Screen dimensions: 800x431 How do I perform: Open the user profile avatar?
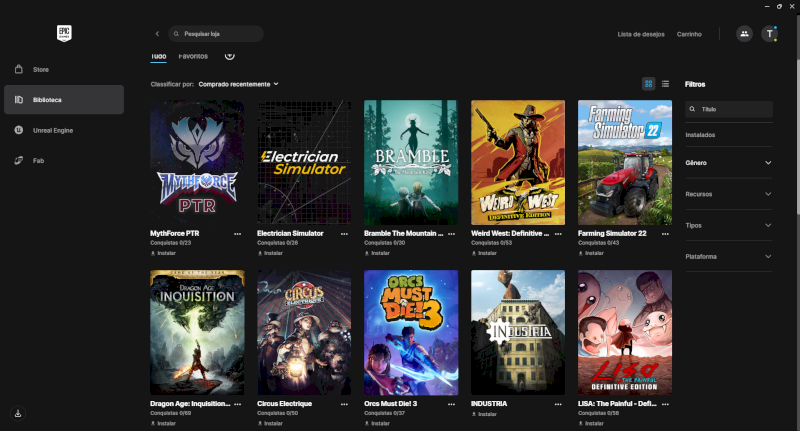click(769, 34)
